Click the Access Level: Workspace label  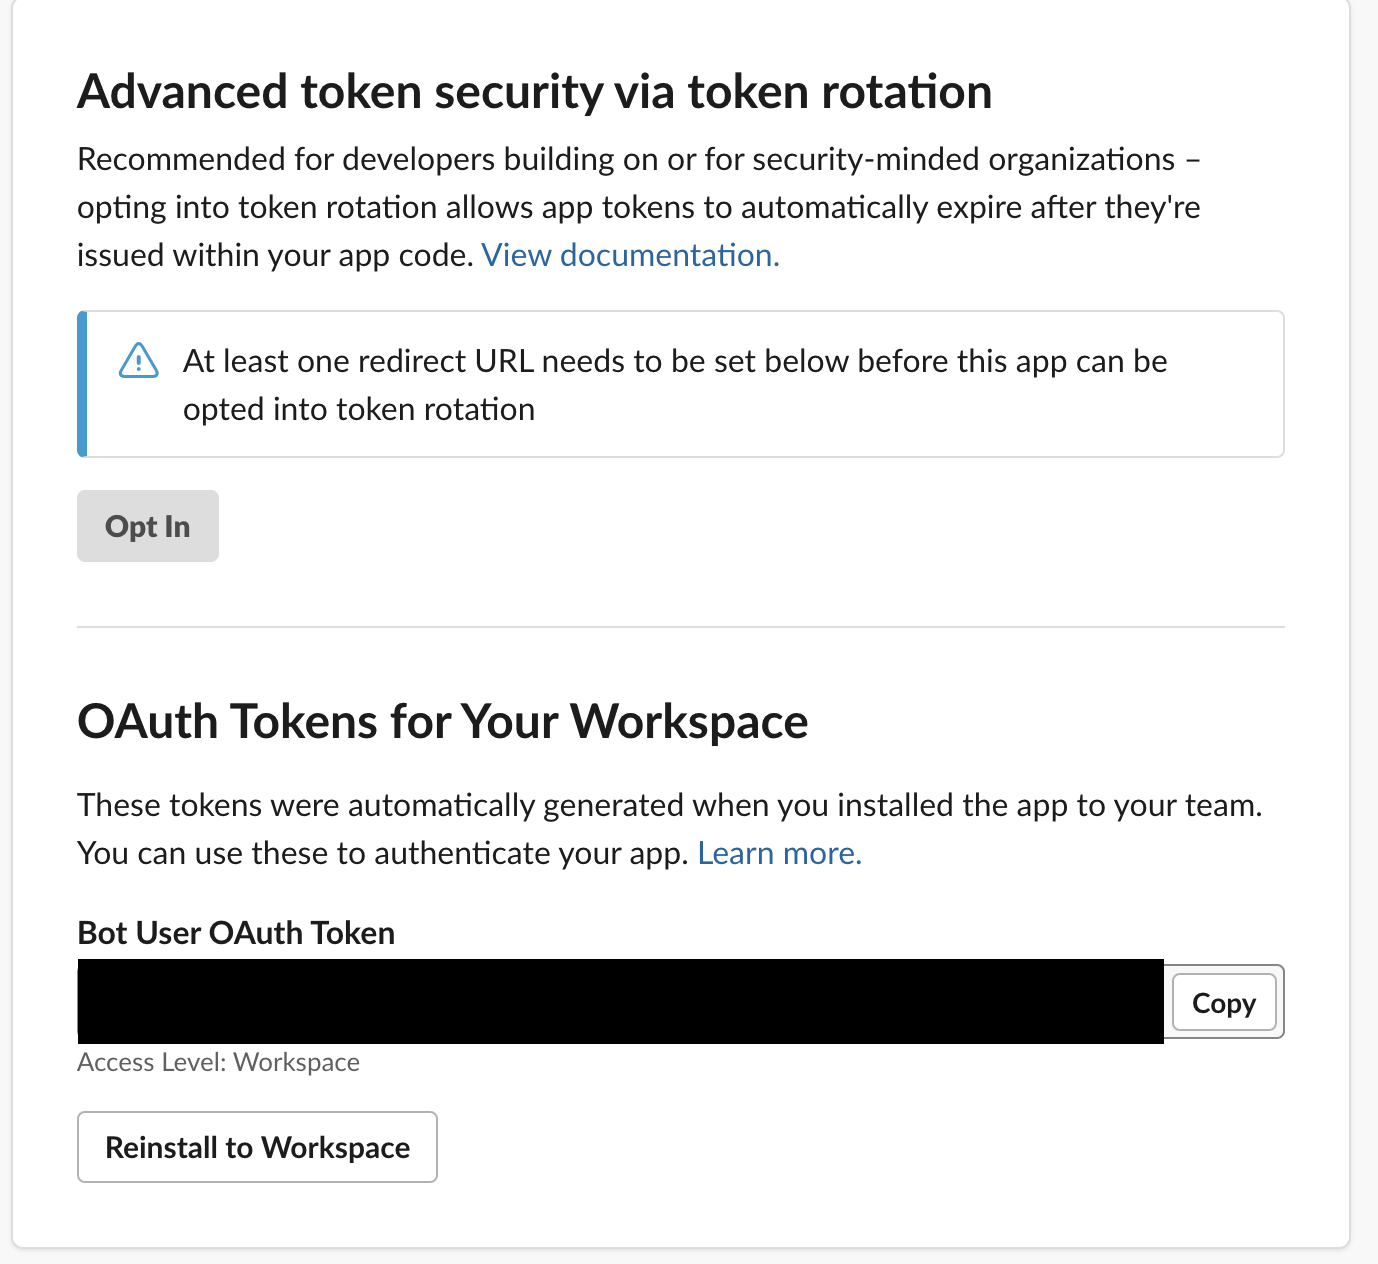(218, 1062)
